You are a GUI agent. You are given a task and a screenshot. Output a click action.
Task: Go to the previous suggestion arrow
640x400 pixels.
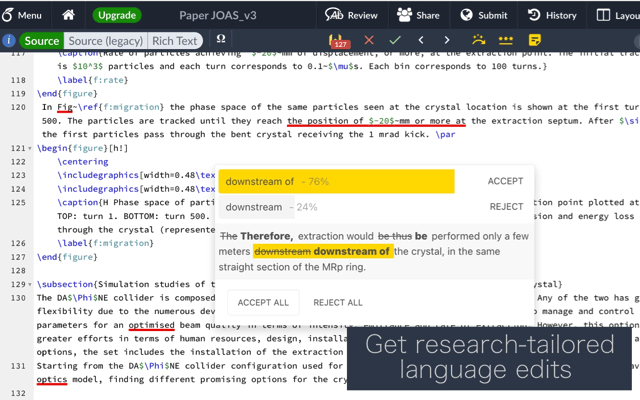point(421,41)
